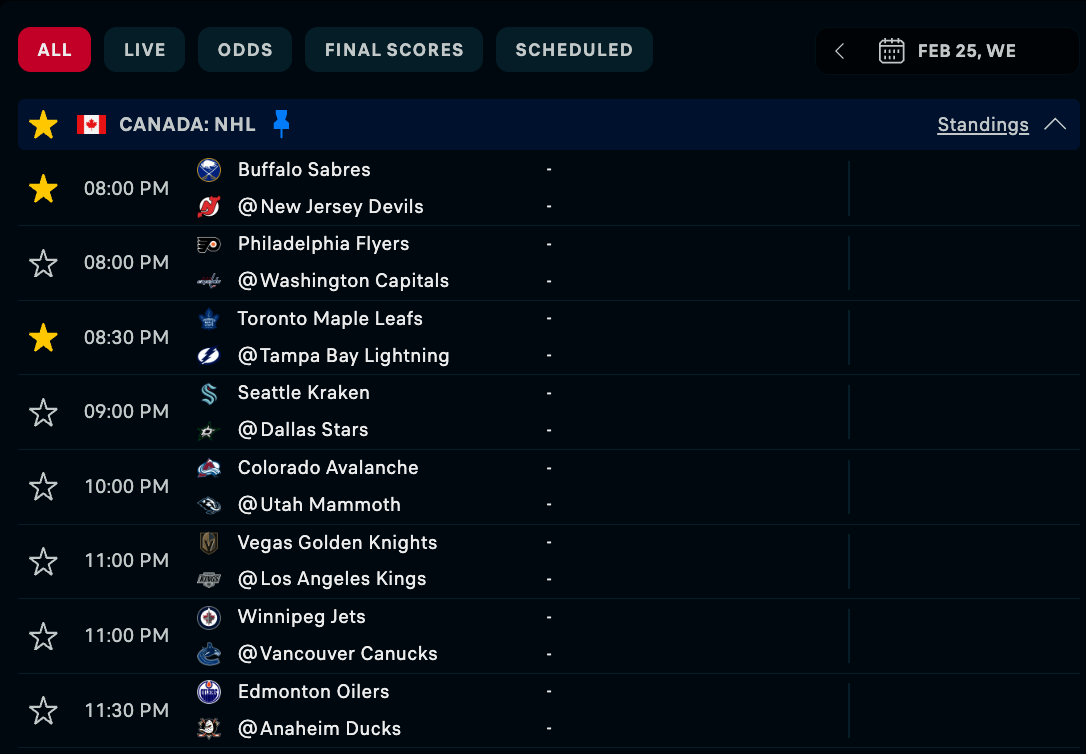The height and width of the screenshot is (754, 1086).
Task: Favorite the Flyers vs Capitals game
Action: pos(43,263)
